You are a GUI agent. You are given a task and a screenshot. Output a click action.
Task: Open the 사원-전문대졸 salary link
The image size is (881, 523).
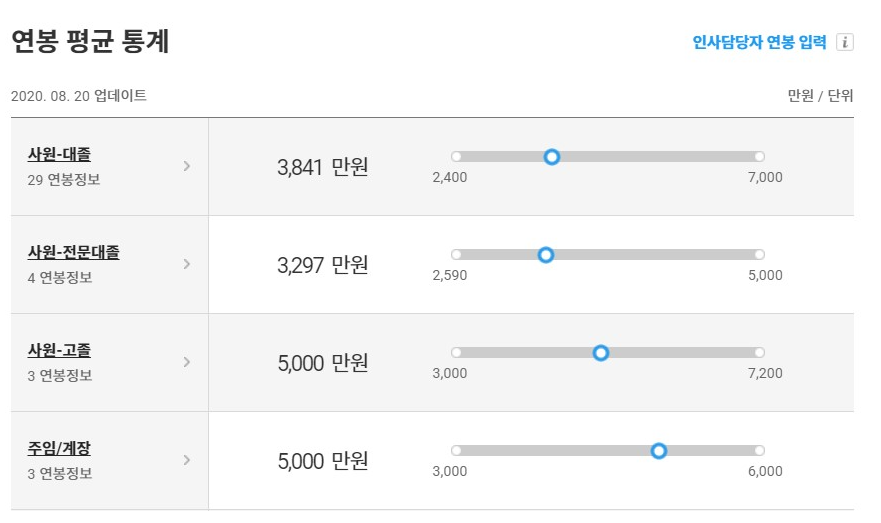click(x=74, y=252)
